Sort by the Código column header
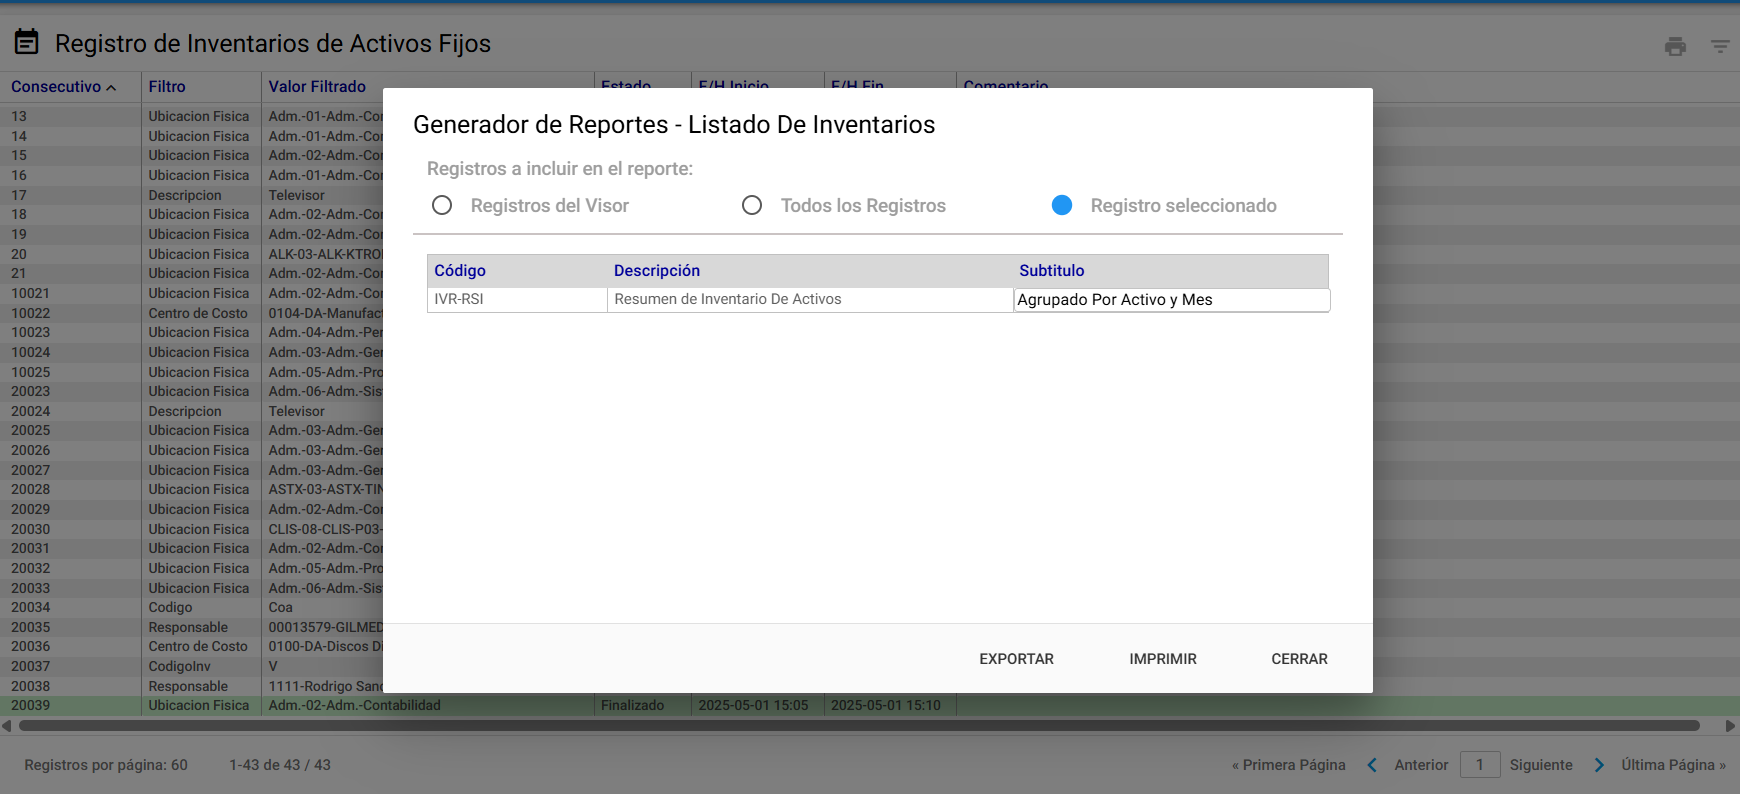The image size is (1740, 794). 460,271
